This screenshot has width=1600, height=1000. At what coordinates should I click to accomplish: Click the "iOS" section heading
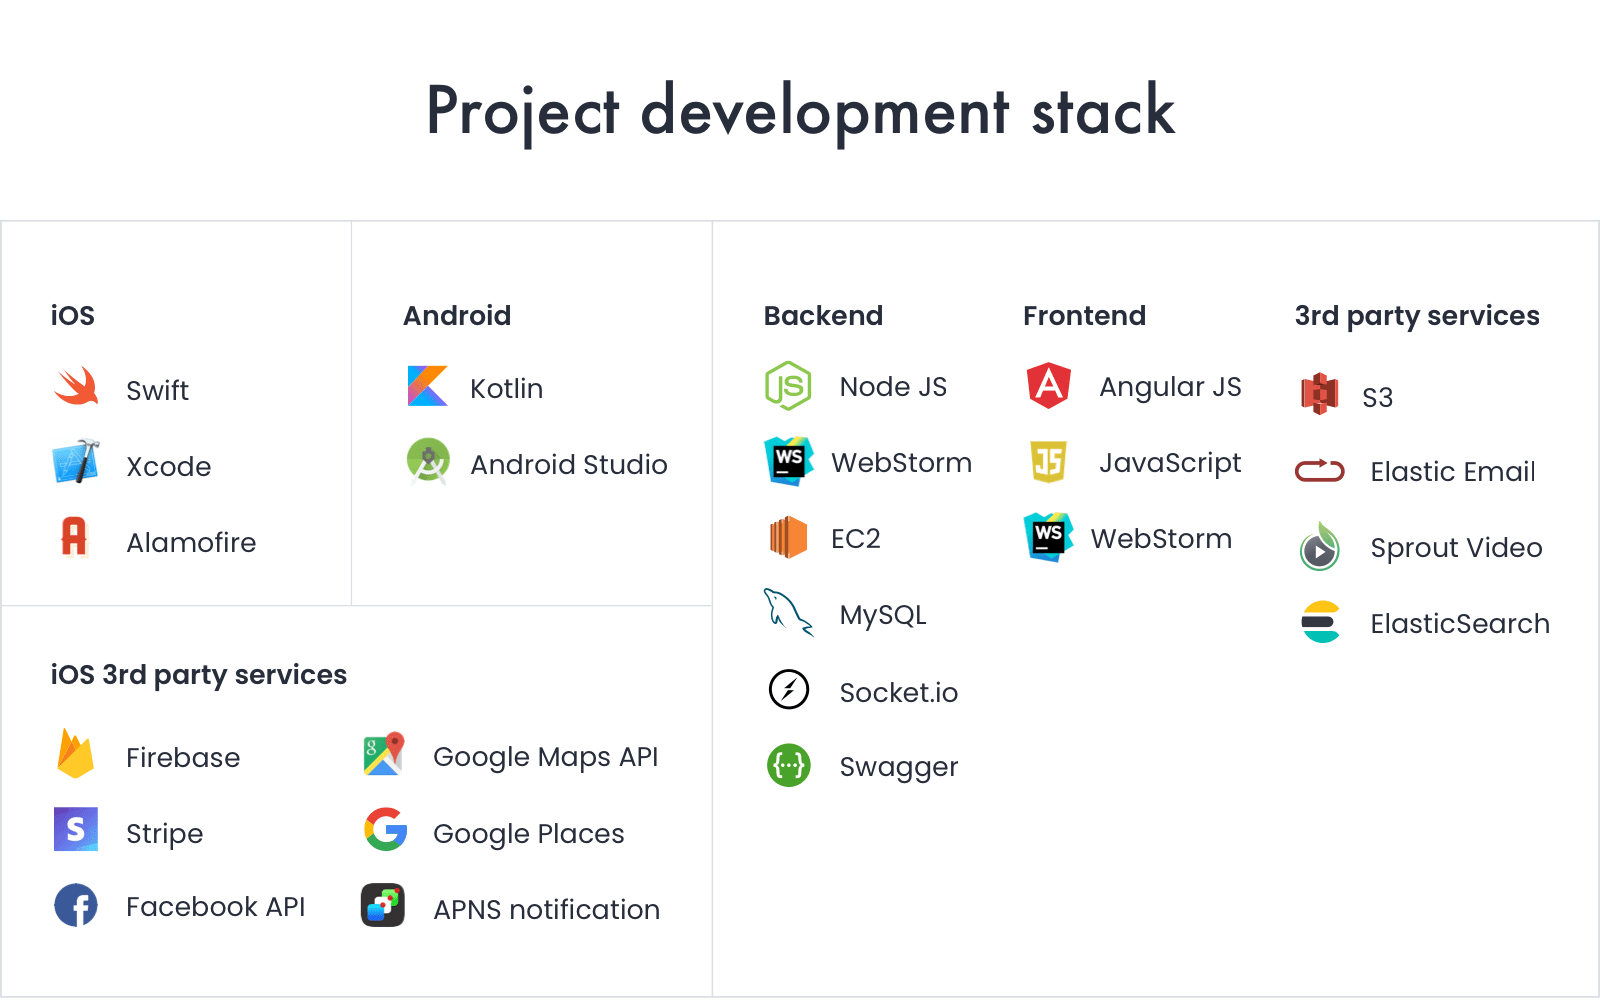click(73, 315)
